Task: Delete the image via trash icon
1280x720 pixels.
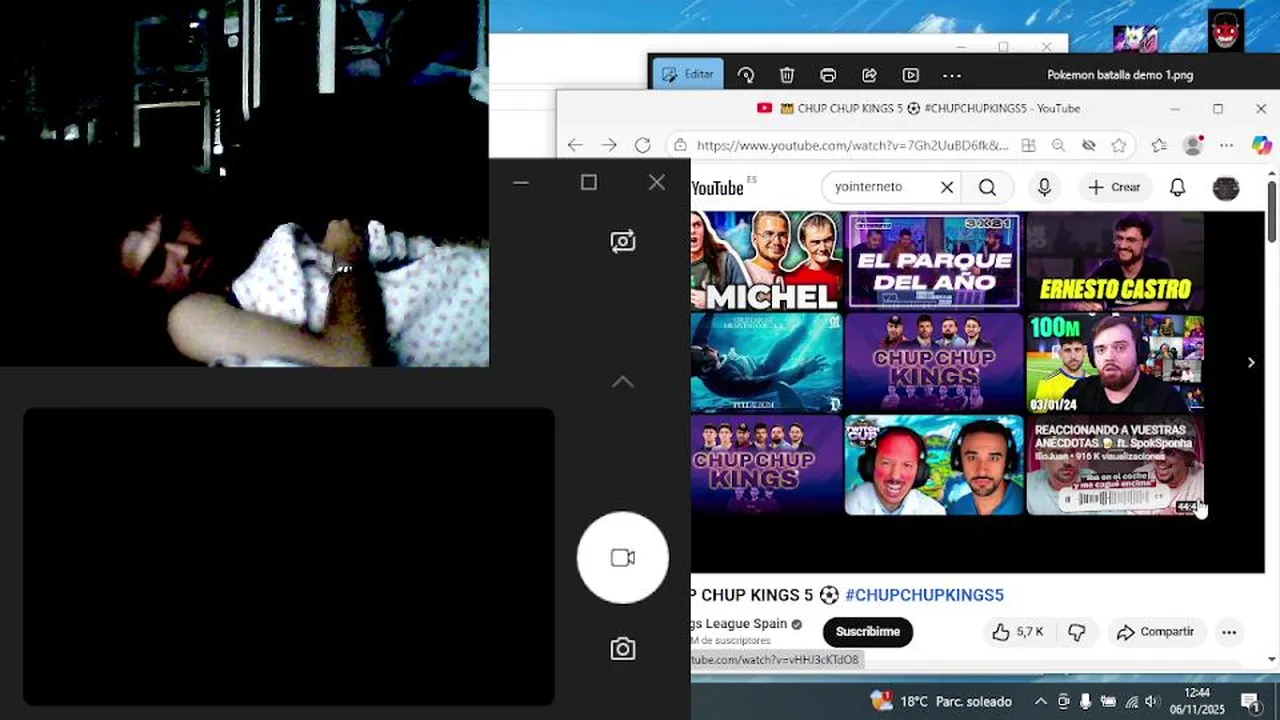Action: click(x=787, y=75)
